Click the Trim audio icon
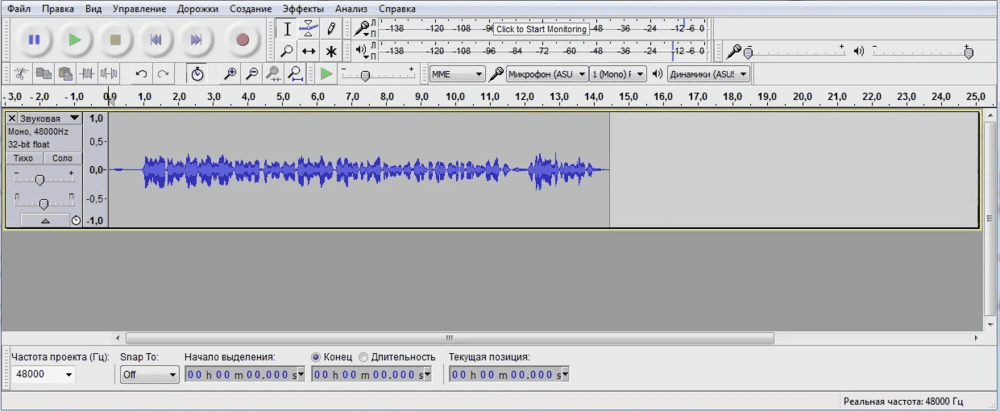 point(87,73)
